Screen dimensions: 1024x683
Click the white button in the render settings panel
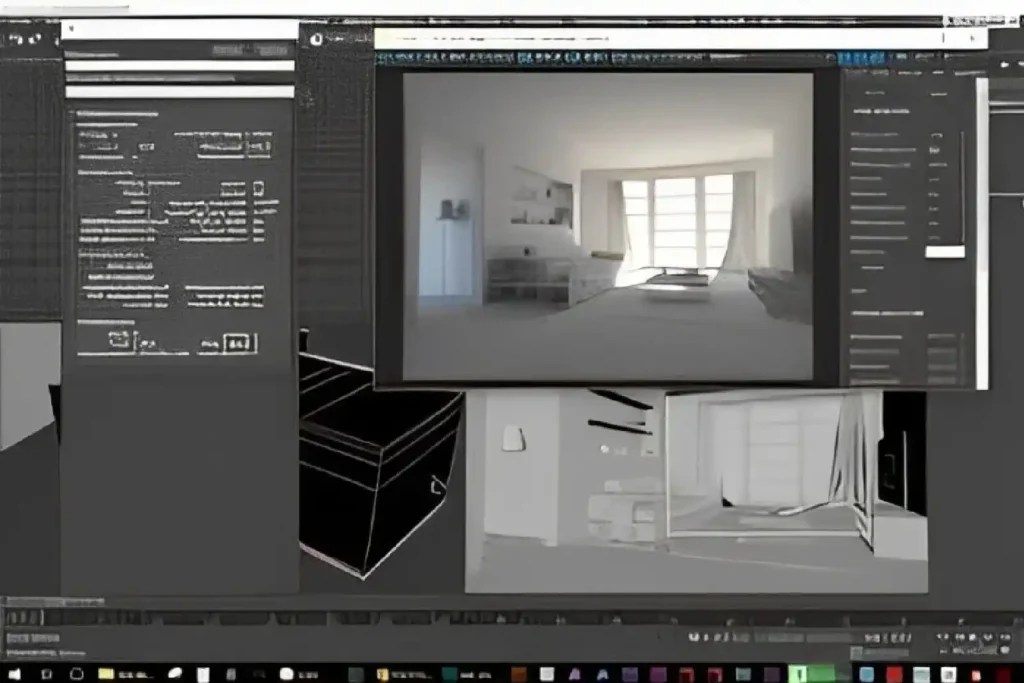click(x=944, y=252)
